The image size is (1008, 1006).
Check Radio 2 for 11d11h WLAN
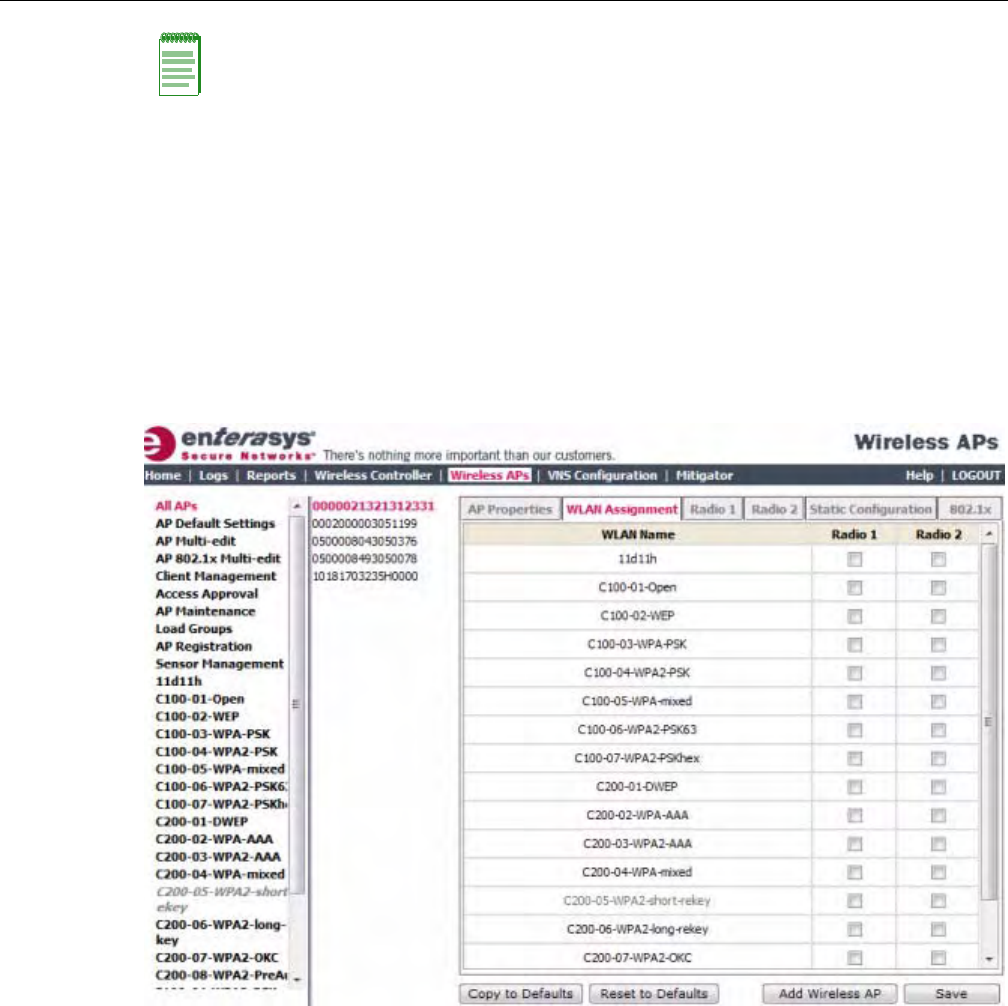point(938,559)
